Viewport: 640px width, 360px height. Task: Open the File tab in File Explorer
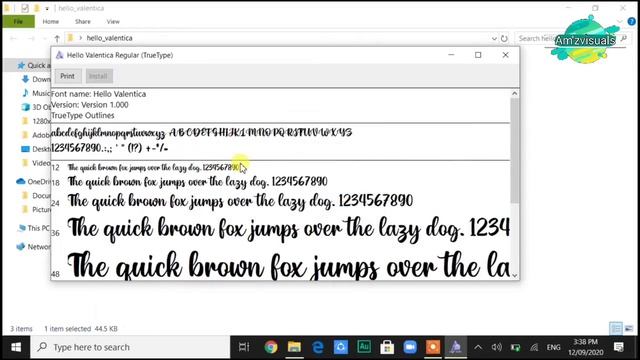click(18, 22)
